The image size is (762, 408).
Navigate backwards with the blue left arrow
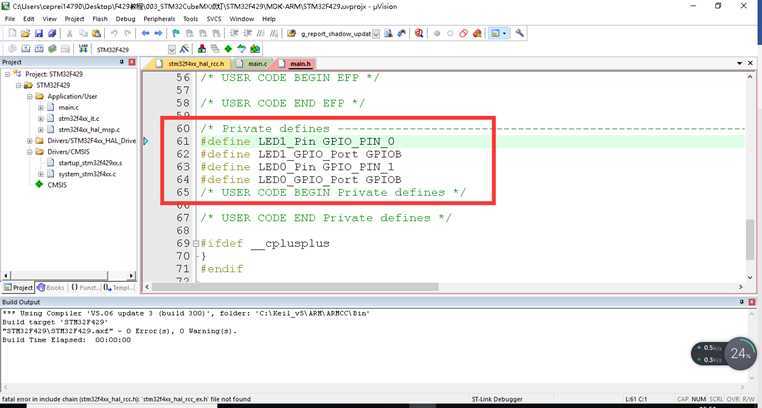point(145,34)
